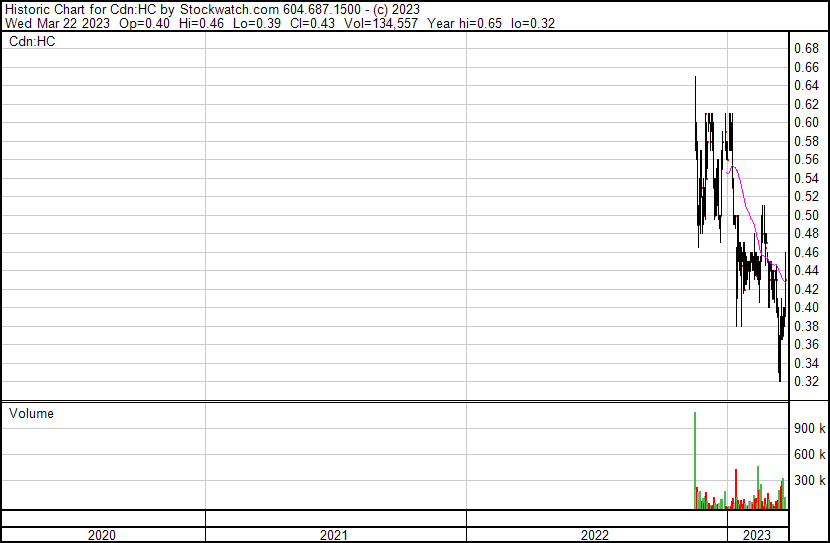Select the 2020 year label on the timeline
This screenshot has width=830, height=543.
(102, 535)
